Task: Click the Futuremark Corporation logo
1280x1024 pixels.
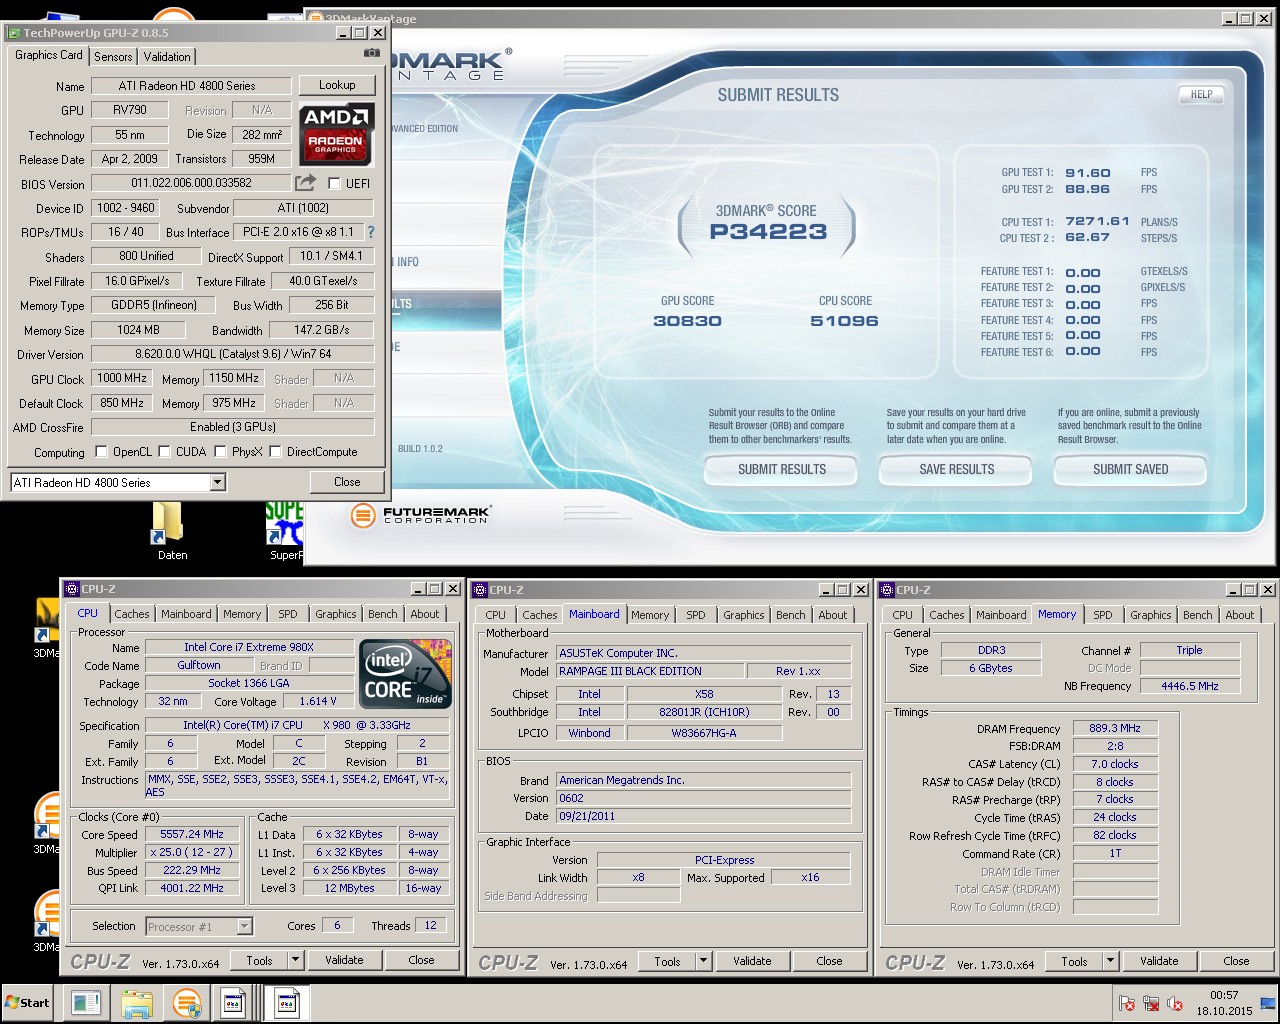Action: (x=420, y=515)
